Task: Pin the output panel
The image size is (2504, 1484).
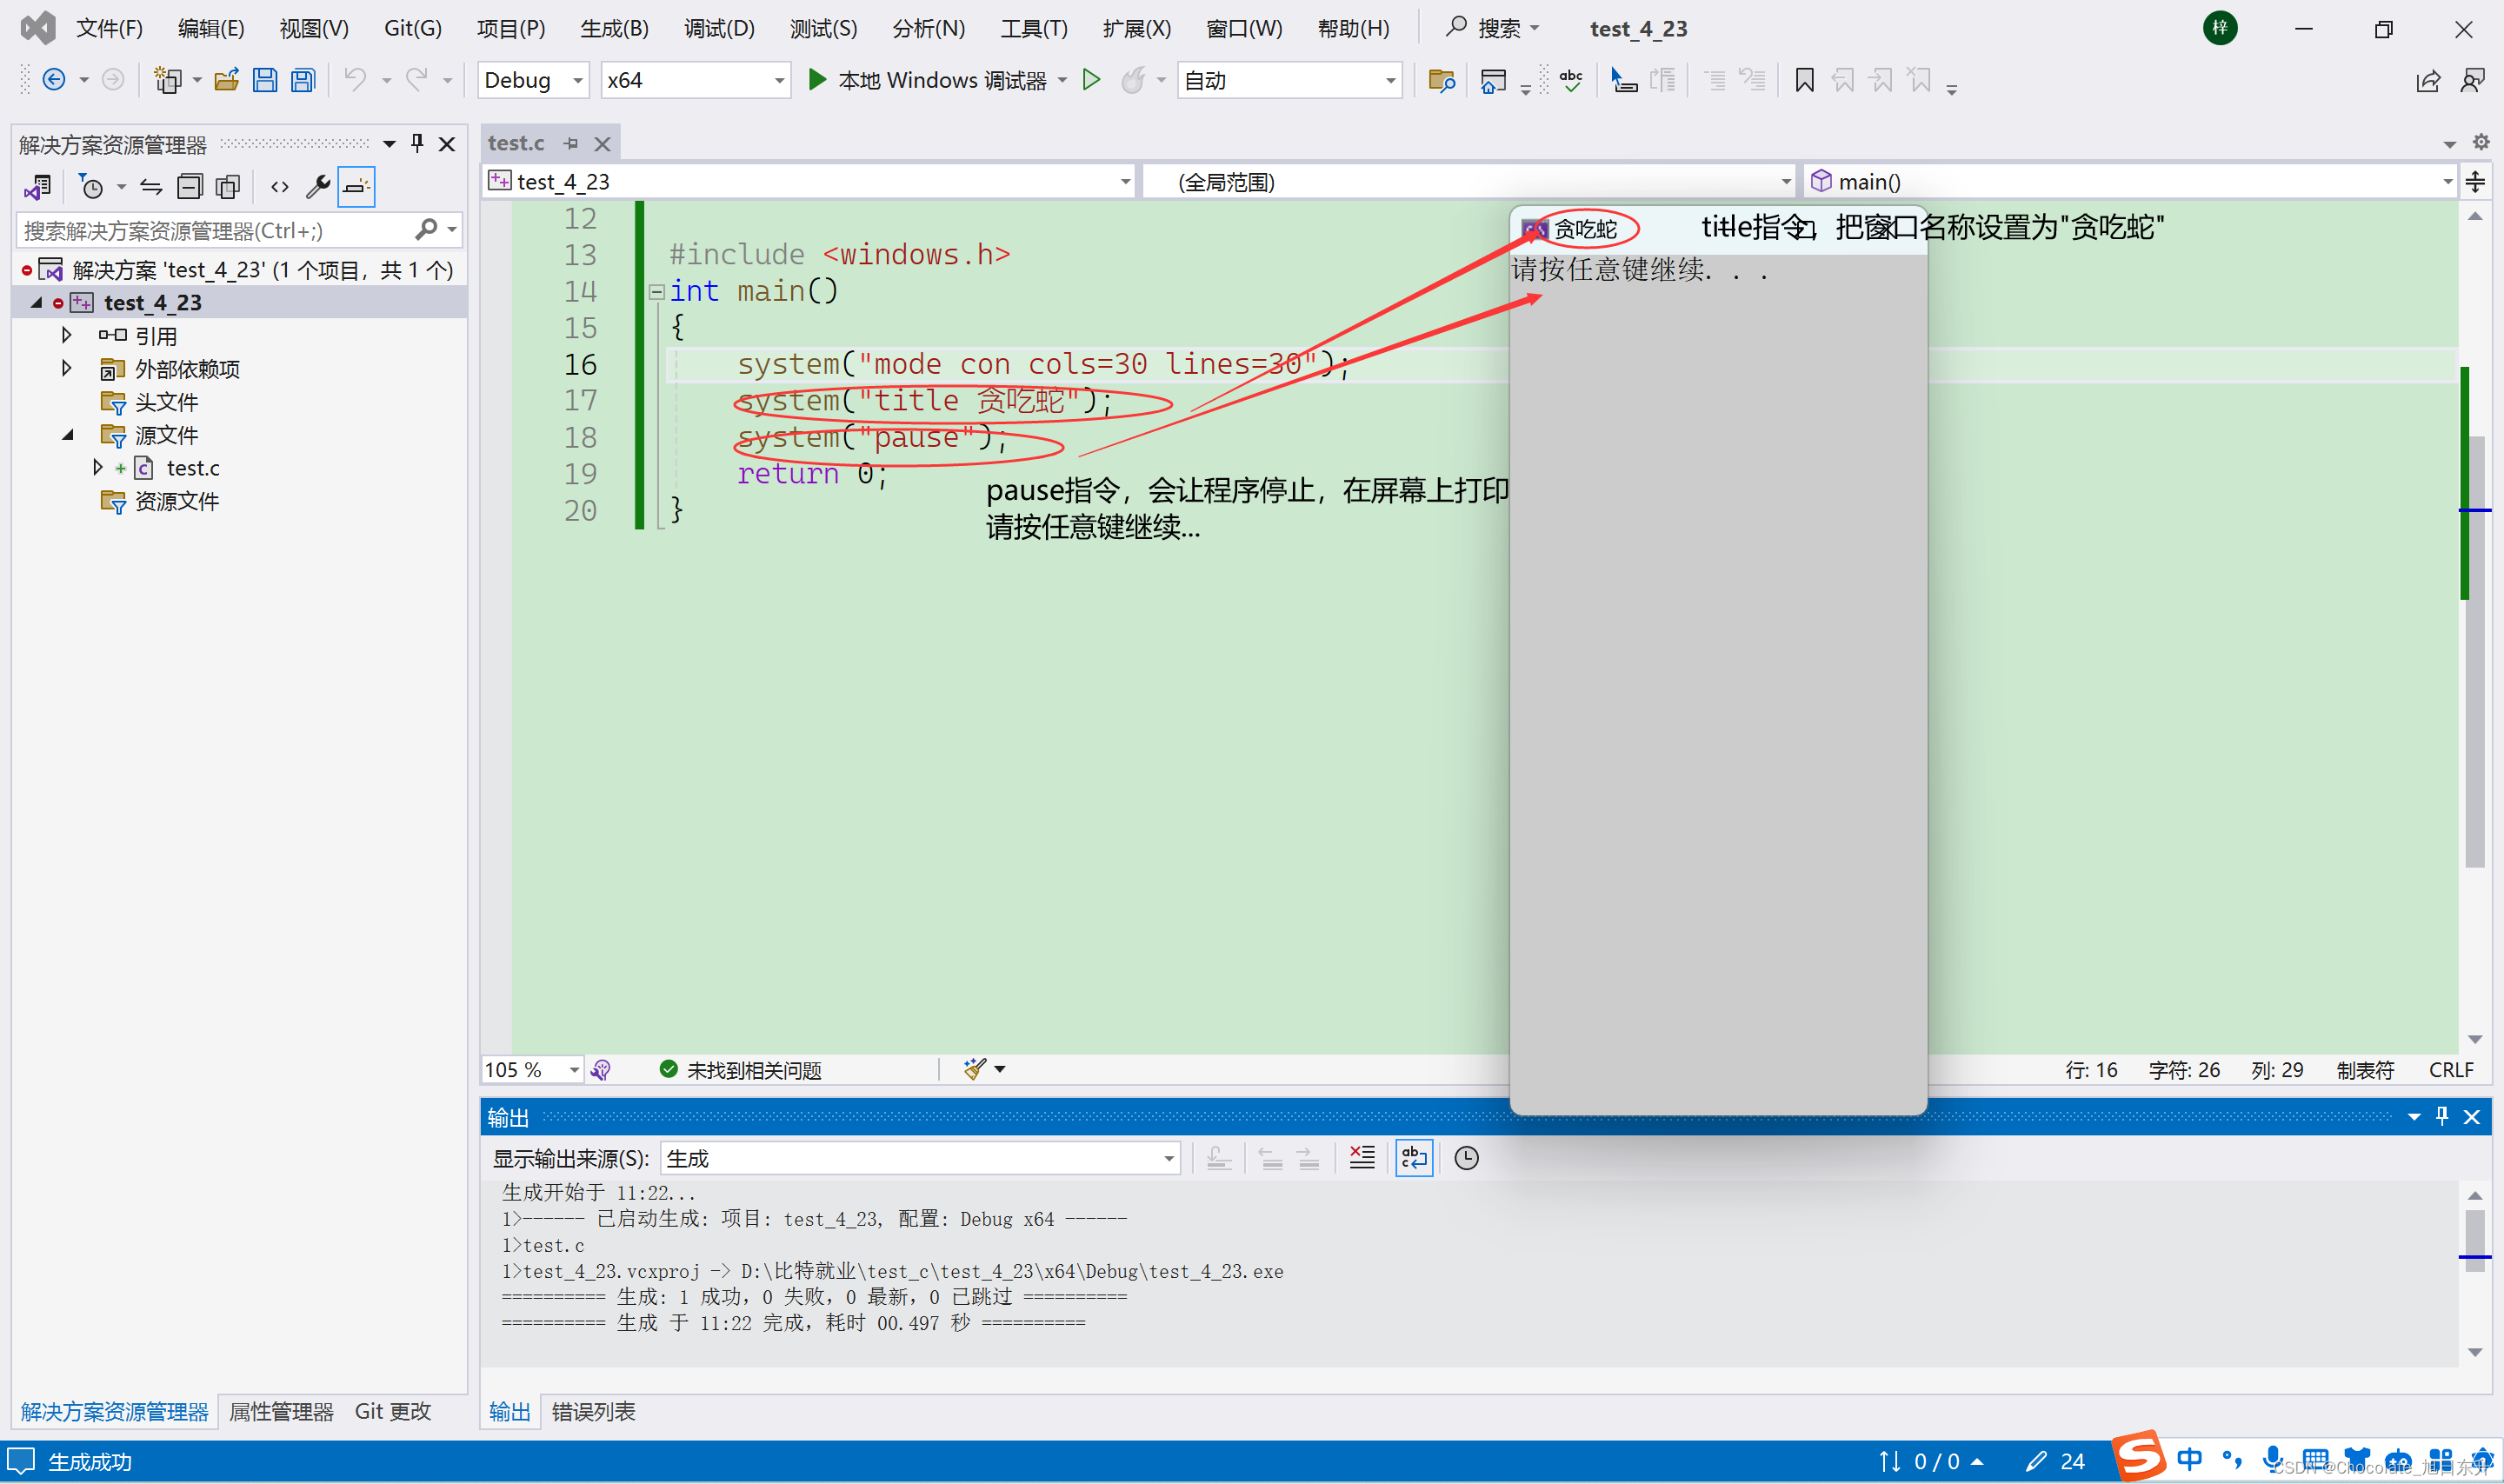Action: pyautogui.click(x=2442, y=1117)
